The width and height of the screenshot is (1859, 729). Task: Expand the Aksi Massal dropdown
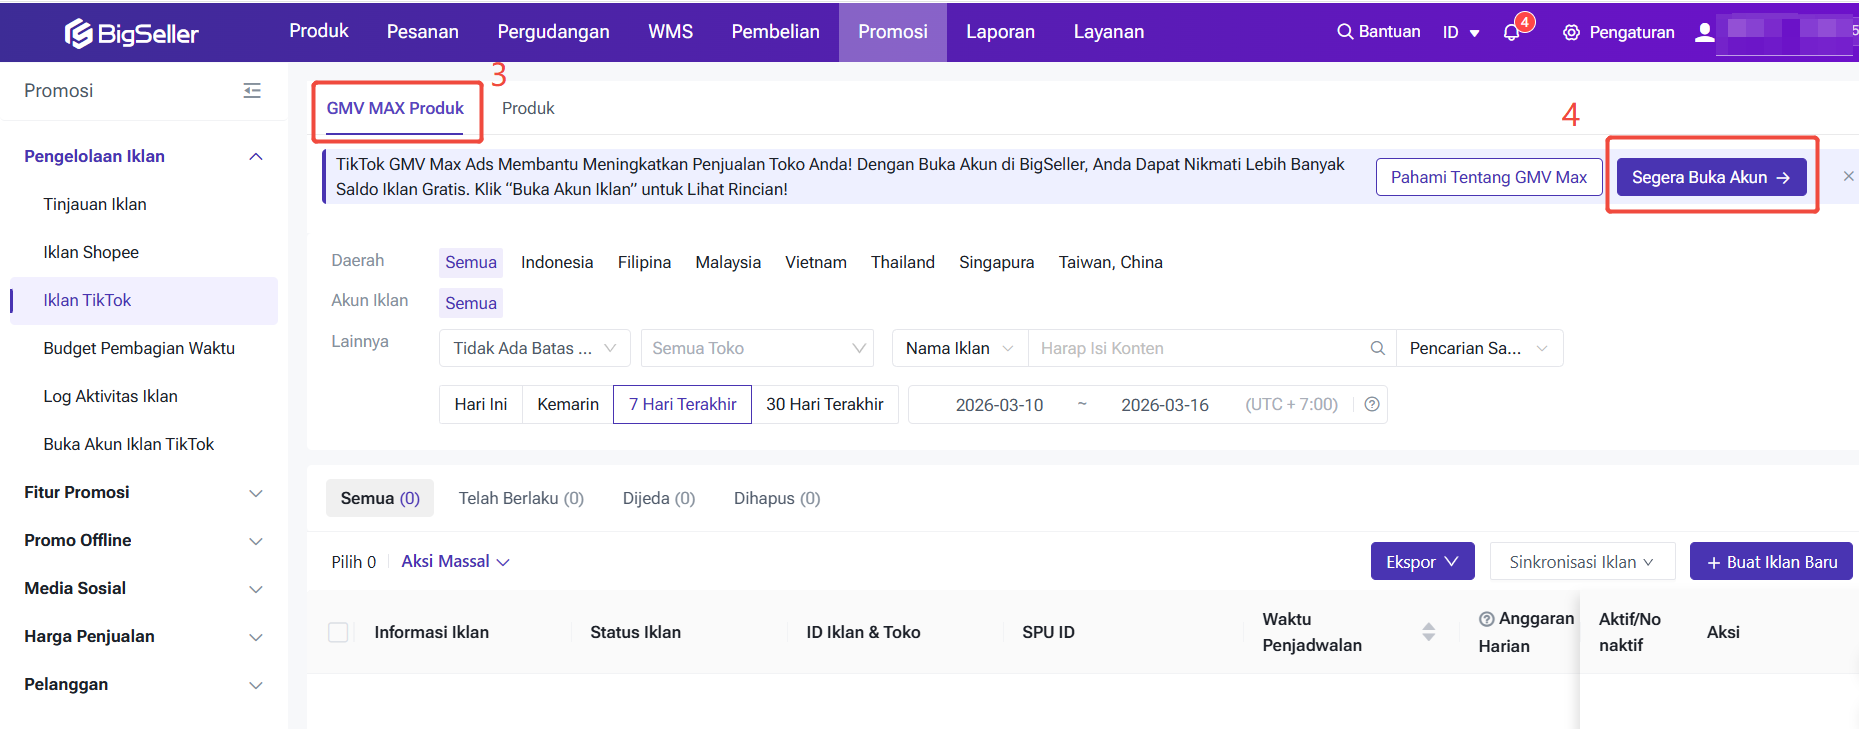[455, 562]
